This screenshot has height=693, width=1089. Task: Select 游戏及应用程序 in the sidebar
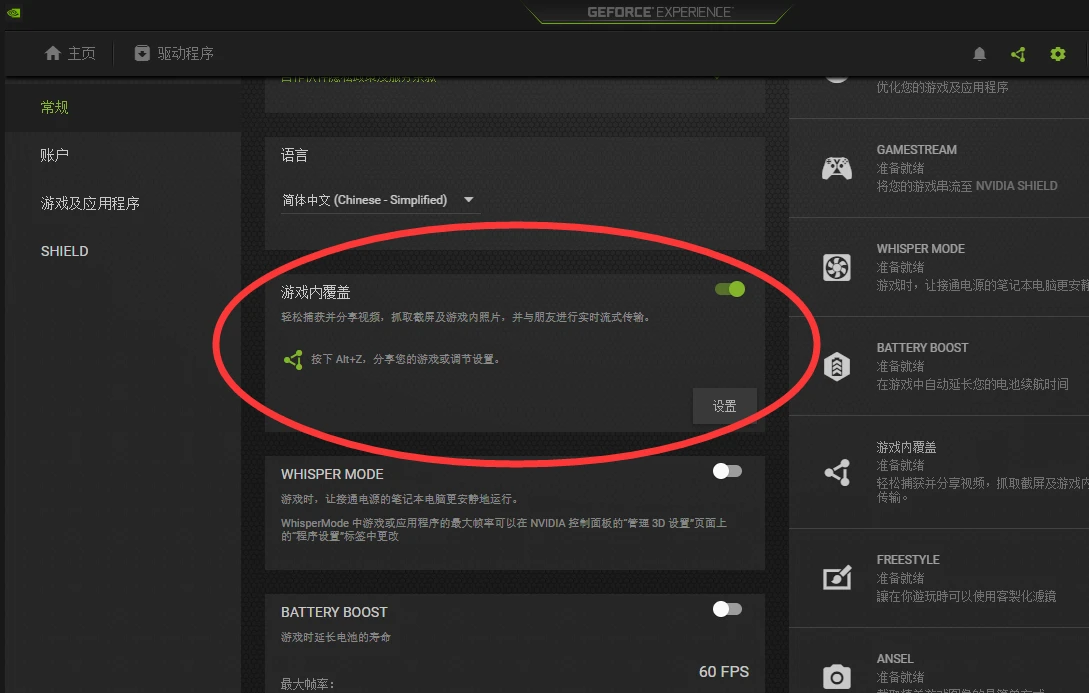(90, 203)
